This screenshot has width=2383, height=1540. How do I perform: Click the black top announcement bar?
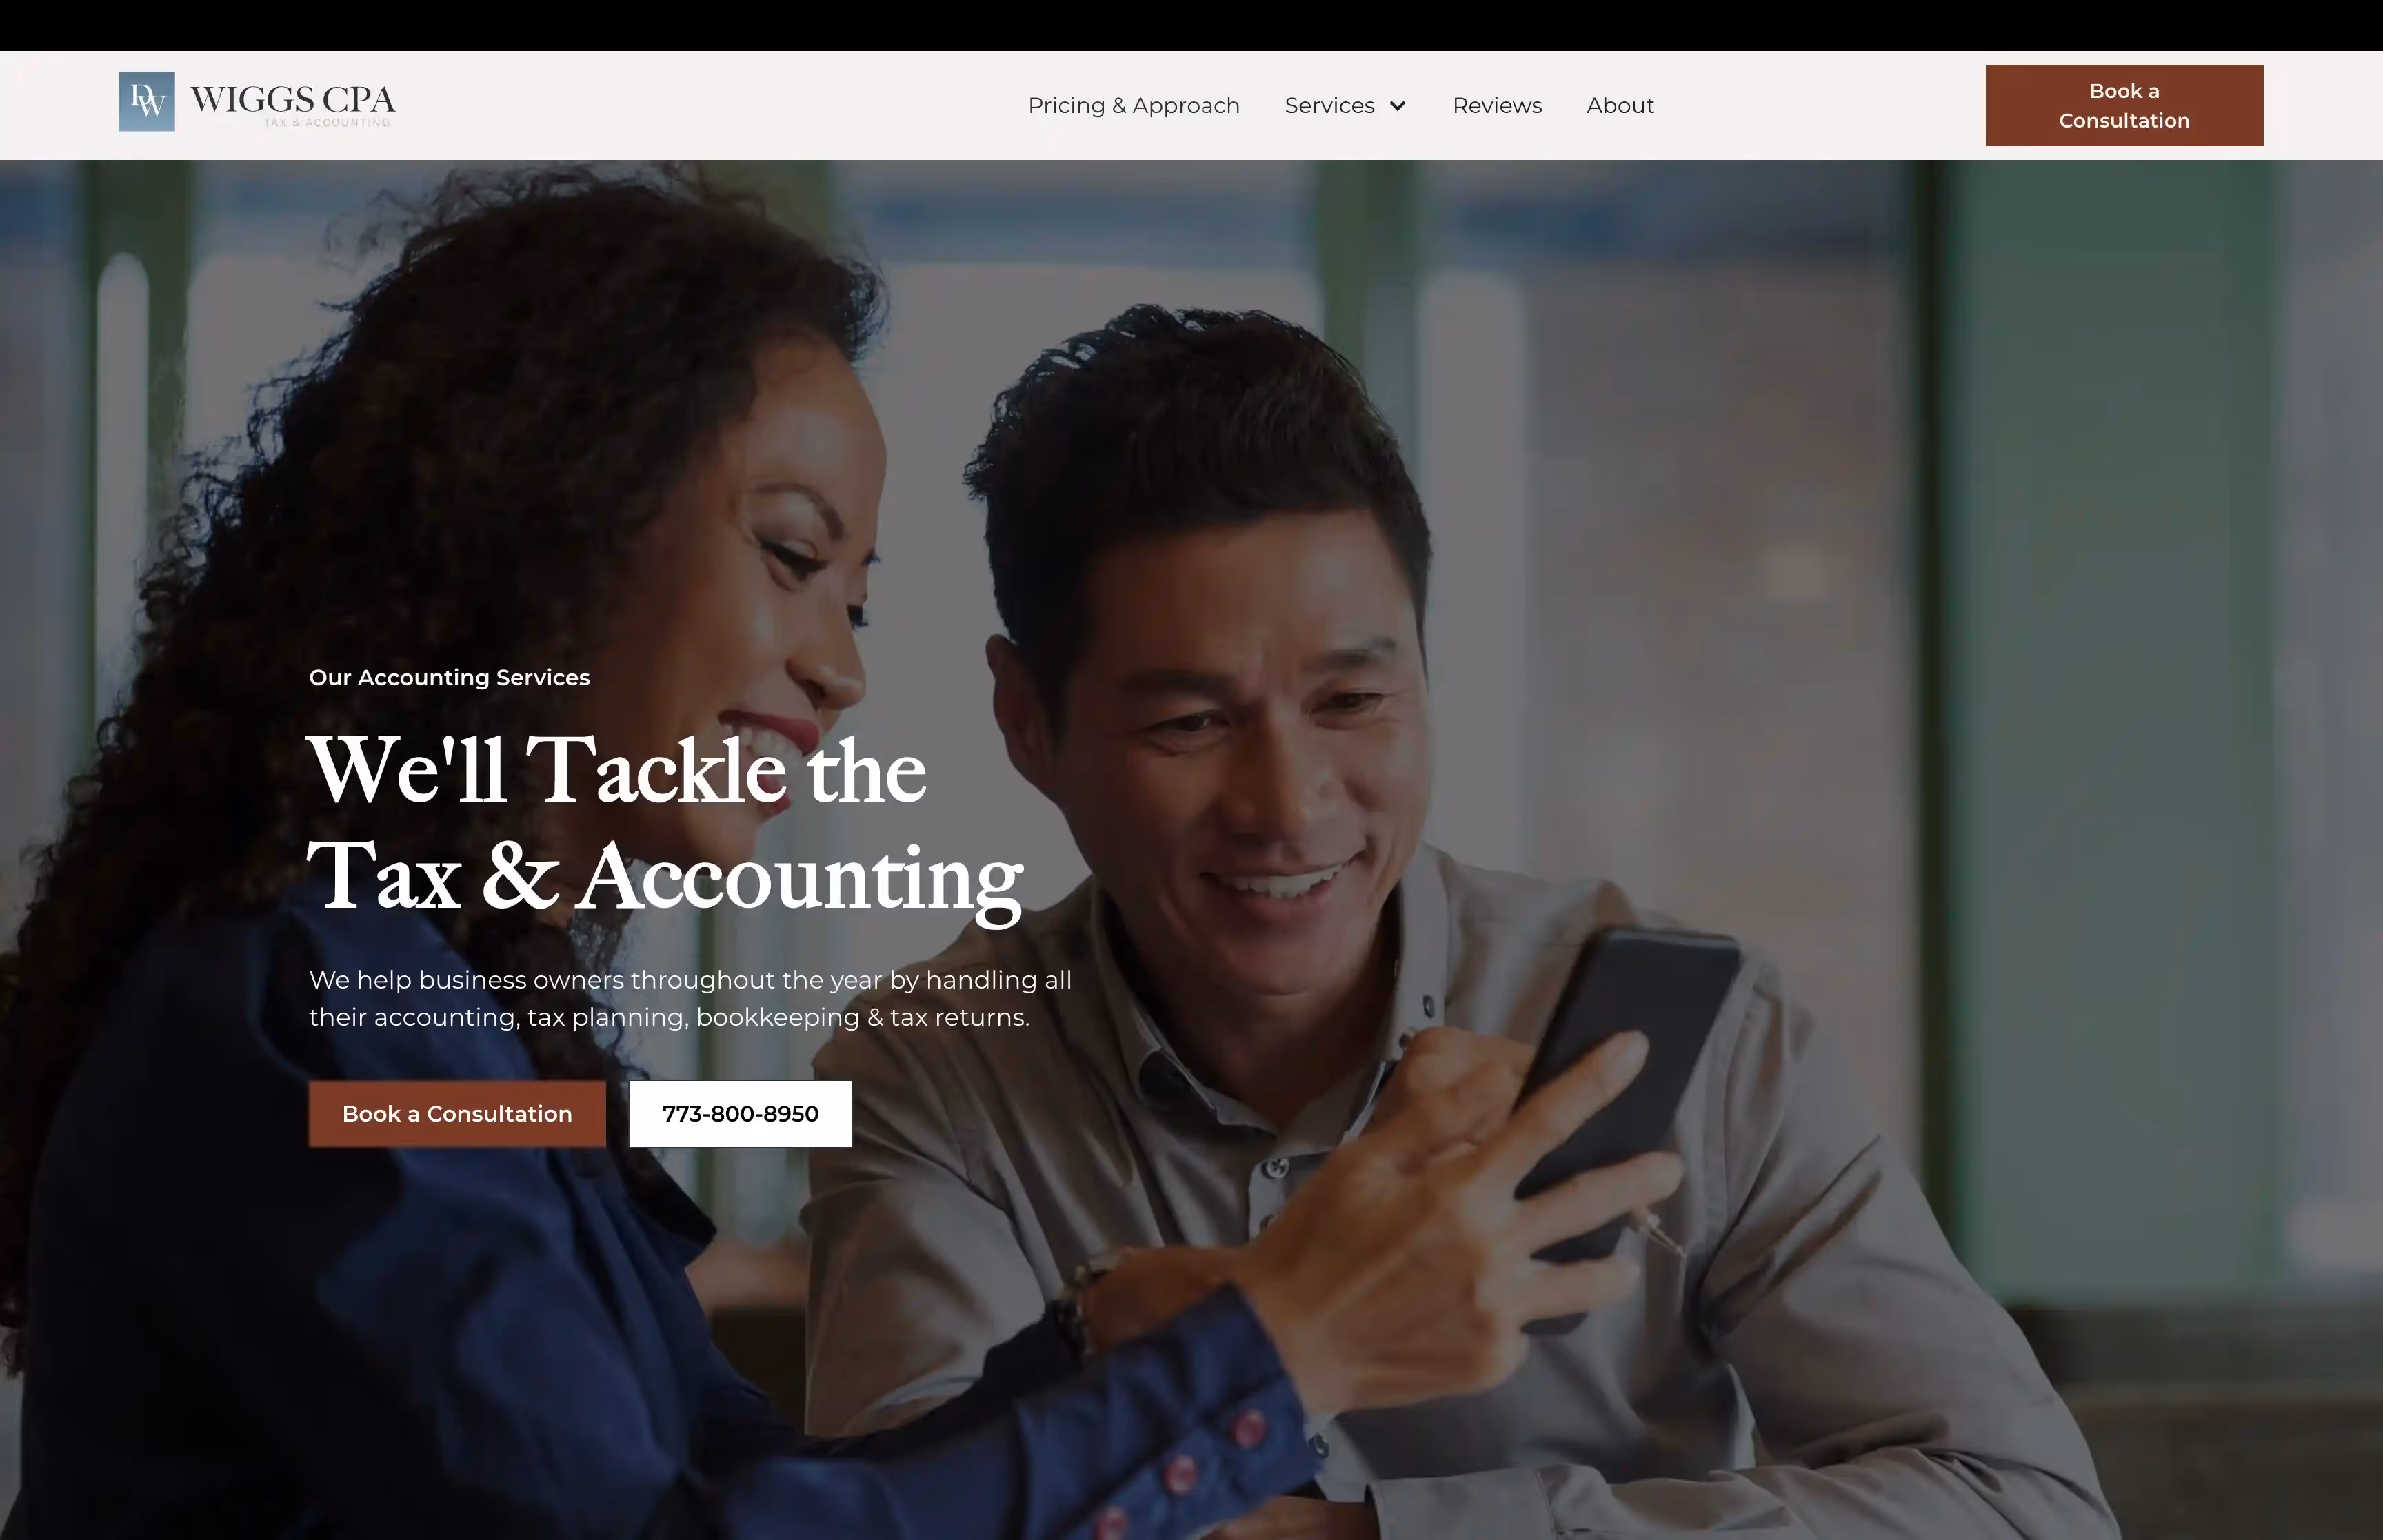[1191, 25]
